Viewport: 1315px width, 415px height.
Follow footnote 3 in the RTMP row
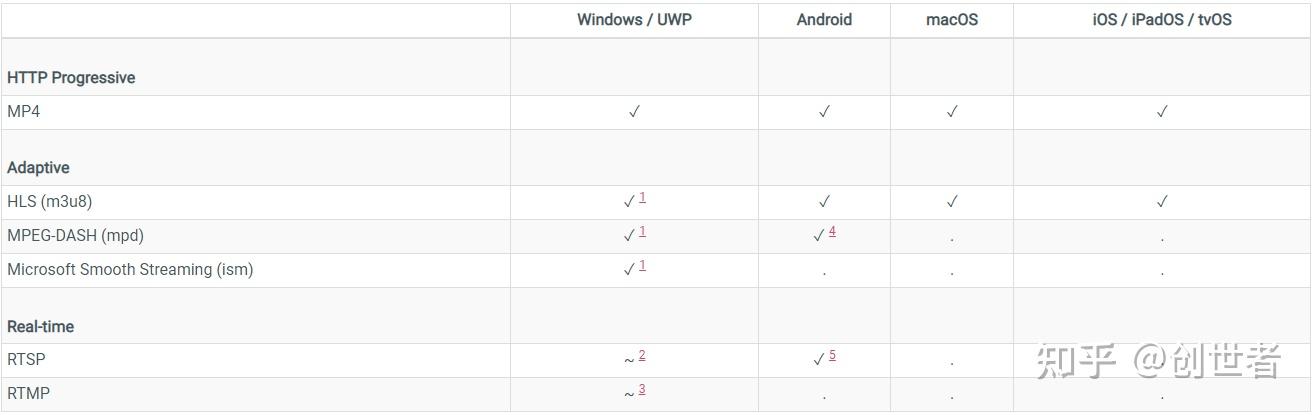642,390
